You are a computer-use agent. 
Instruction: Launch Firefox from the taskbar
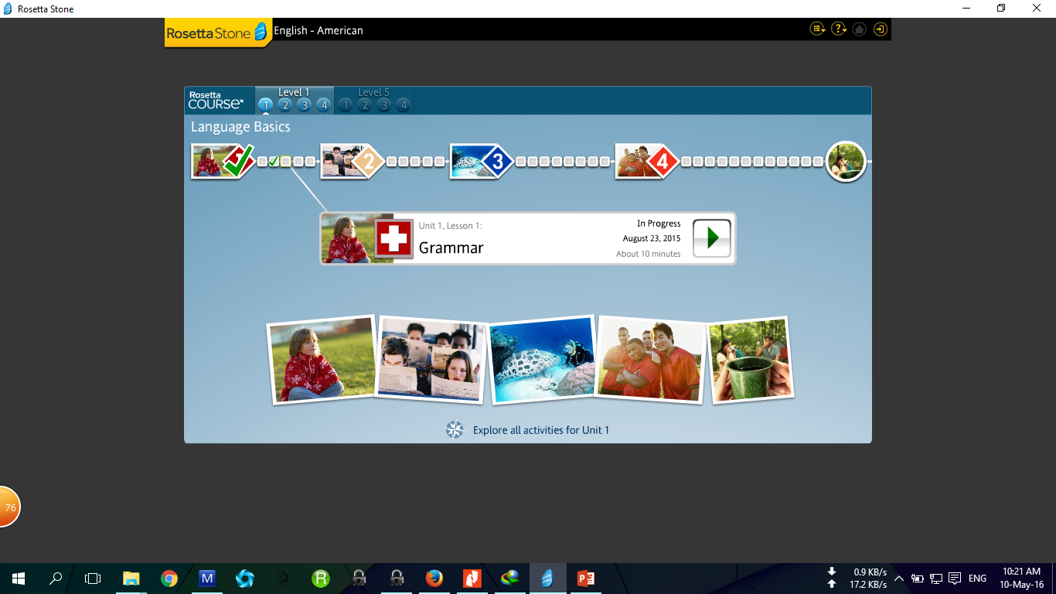(434, 579)
